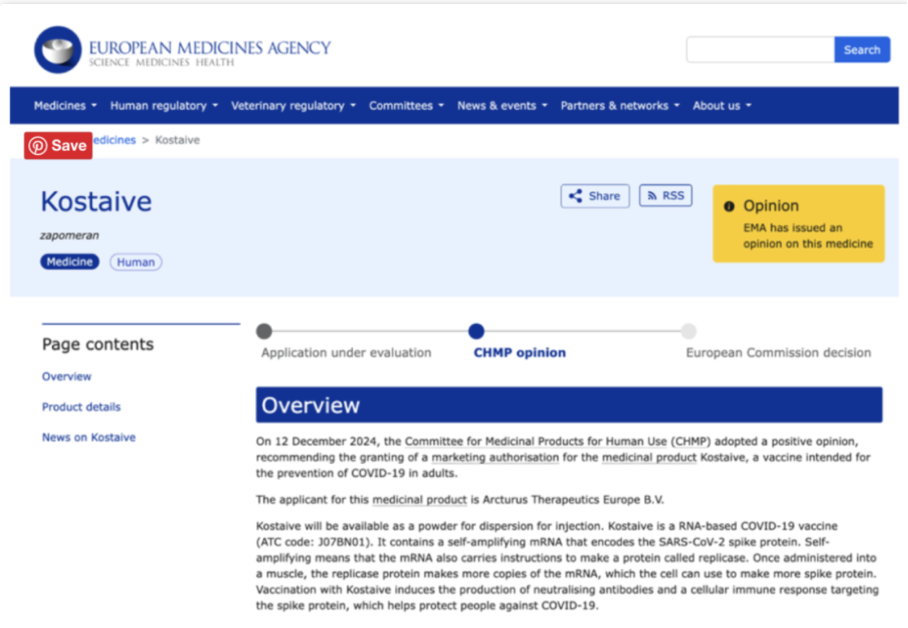Open the News & events menu
The width and height of the screenshot is (908, 628).
coord(502,105)
